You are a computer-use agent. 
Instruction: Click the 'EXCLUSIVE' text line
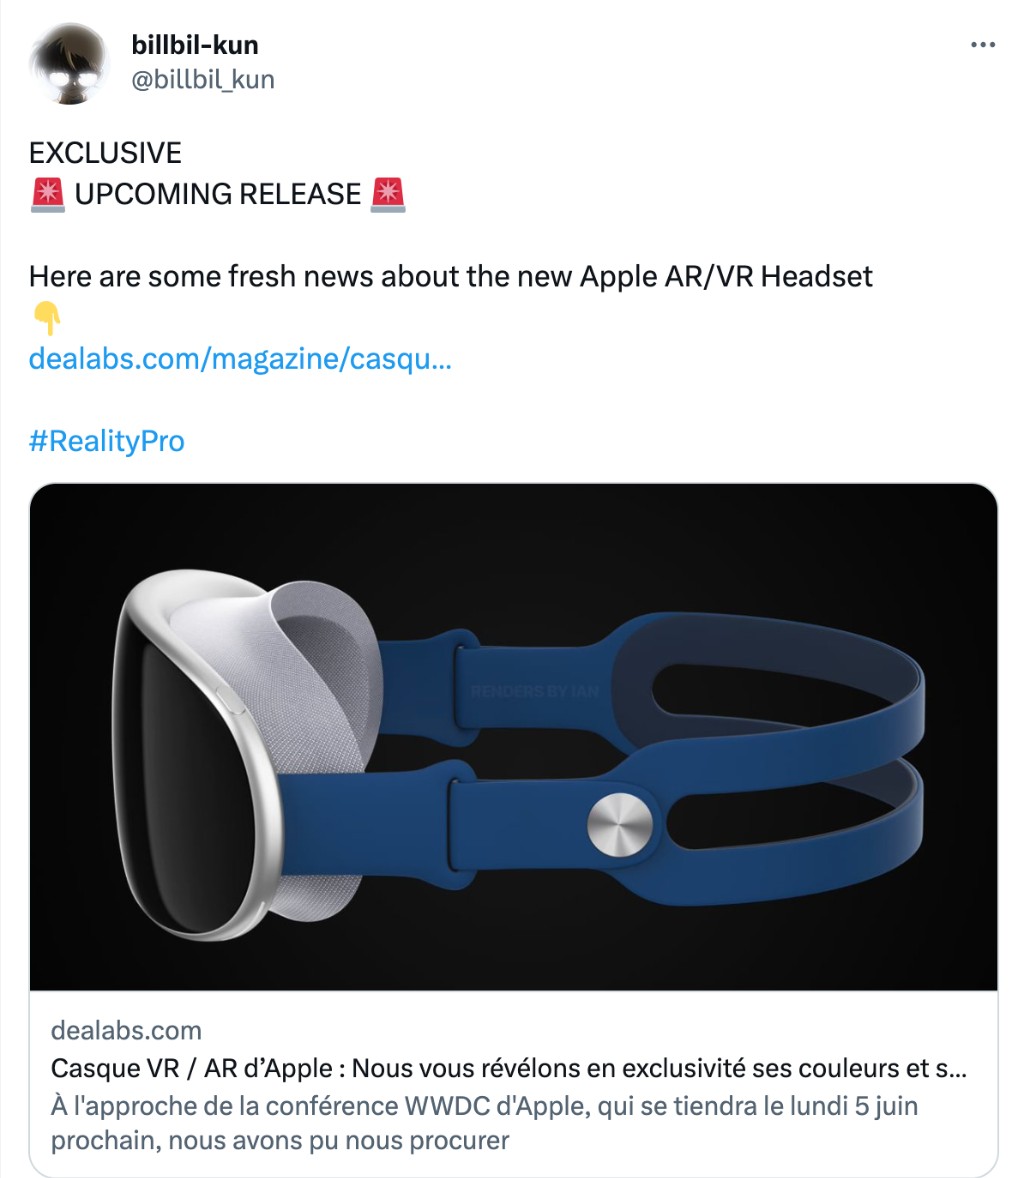105,153
